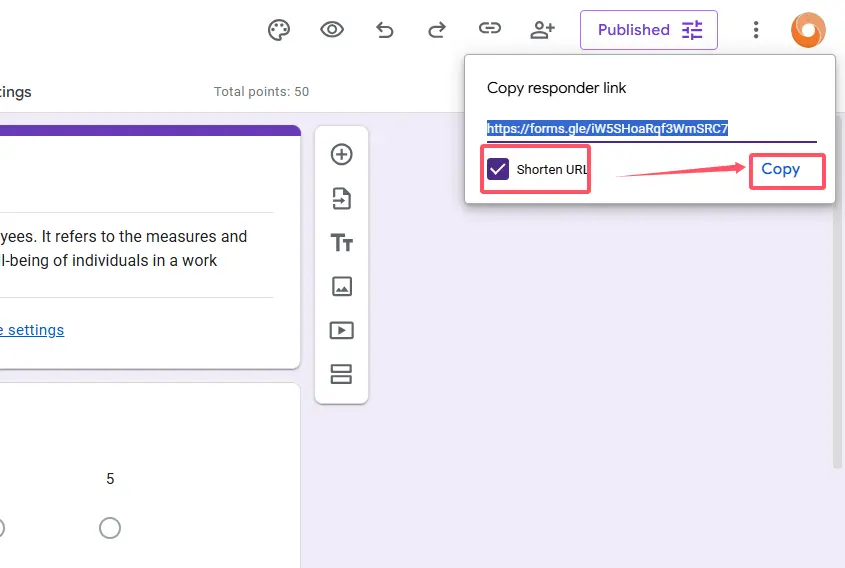The height and width of the screenshot is (568, 845).
Task: Add title and description
Action: pyautogui.click(x=342, y=243)
